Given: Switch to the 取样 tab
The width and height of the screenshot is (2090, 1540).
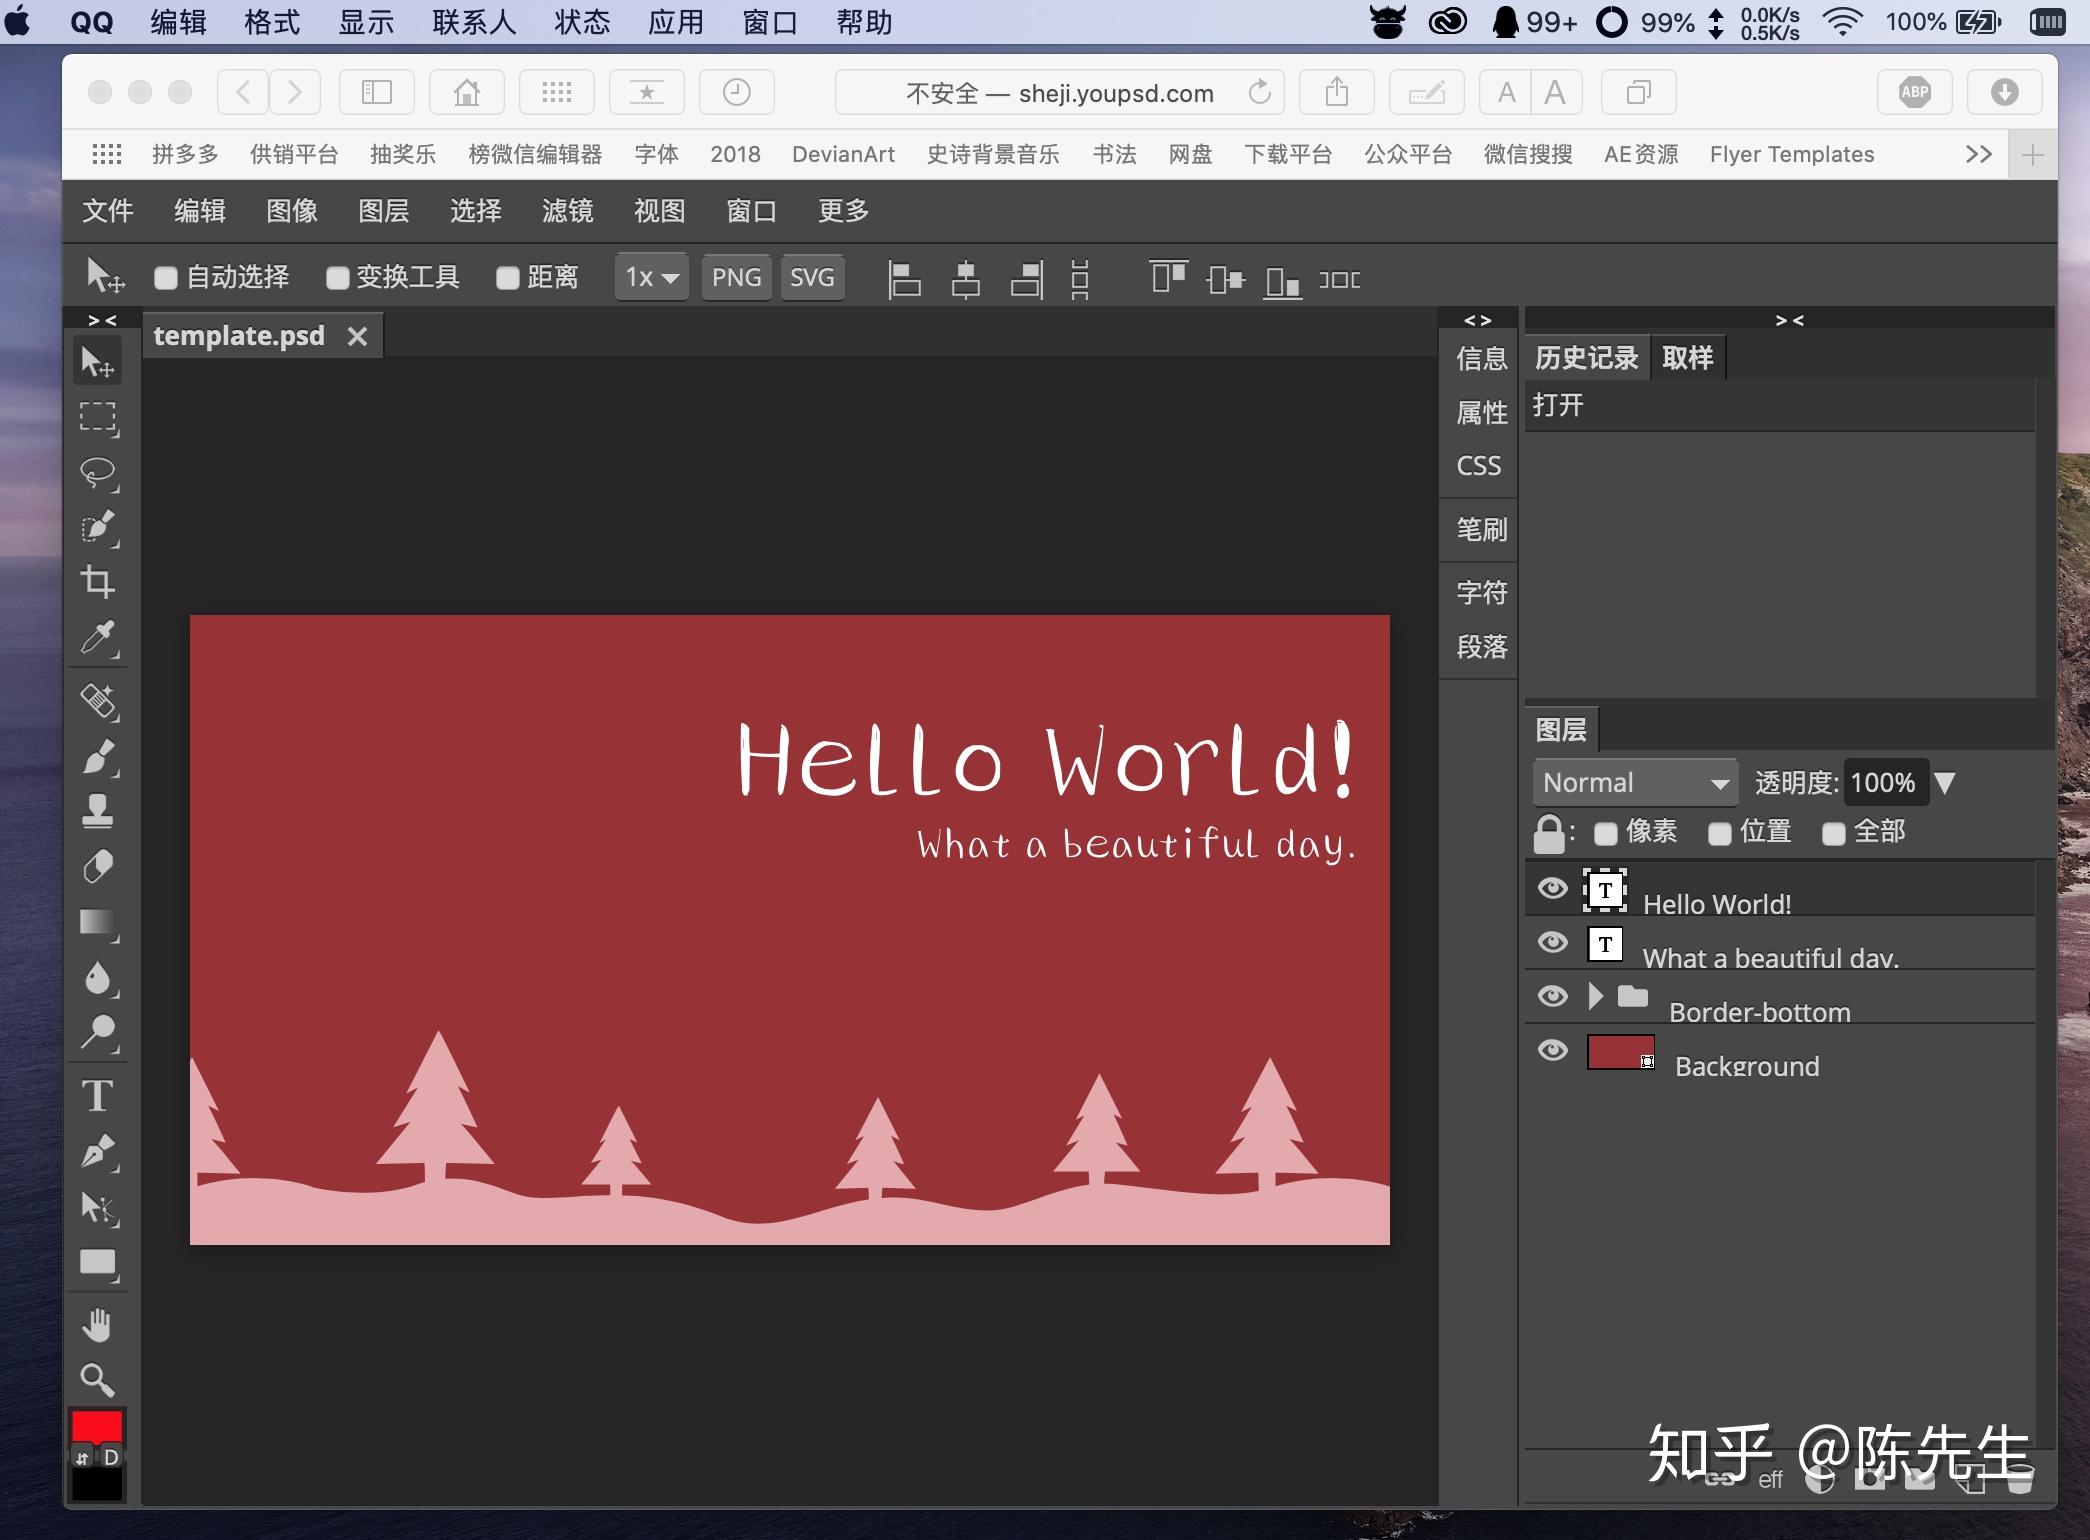Looking at the screenshot, I should [1688, 358].
